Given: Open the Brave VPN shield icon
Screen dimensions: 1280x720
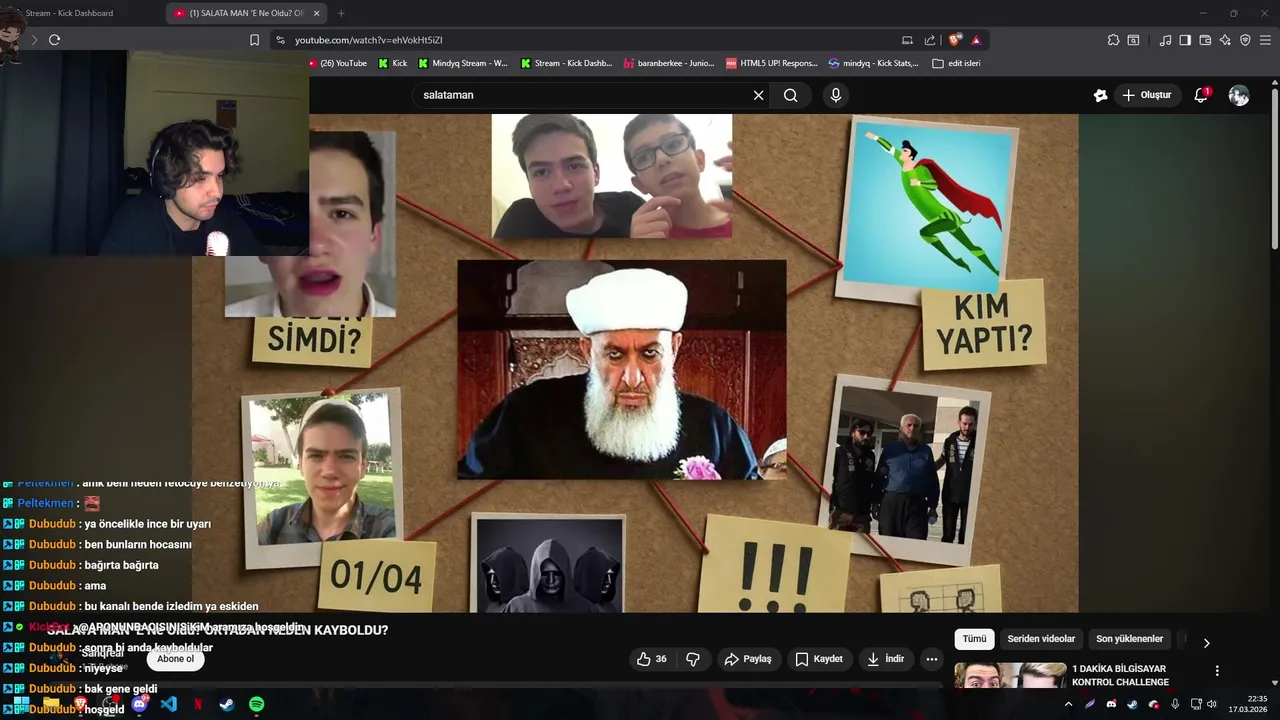Looking at the screenshot, I should [1245, 40].
